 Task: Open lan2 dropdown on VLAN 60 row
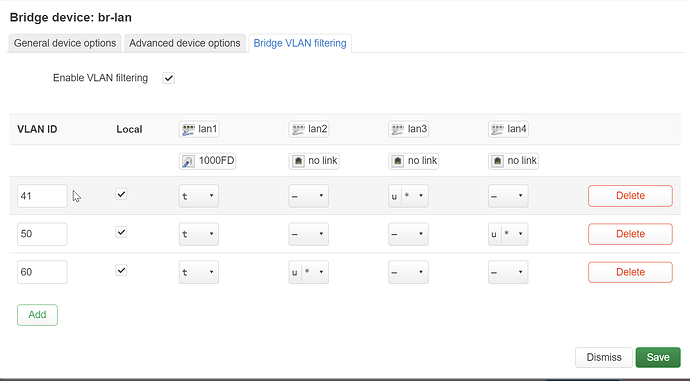(308, 272)
